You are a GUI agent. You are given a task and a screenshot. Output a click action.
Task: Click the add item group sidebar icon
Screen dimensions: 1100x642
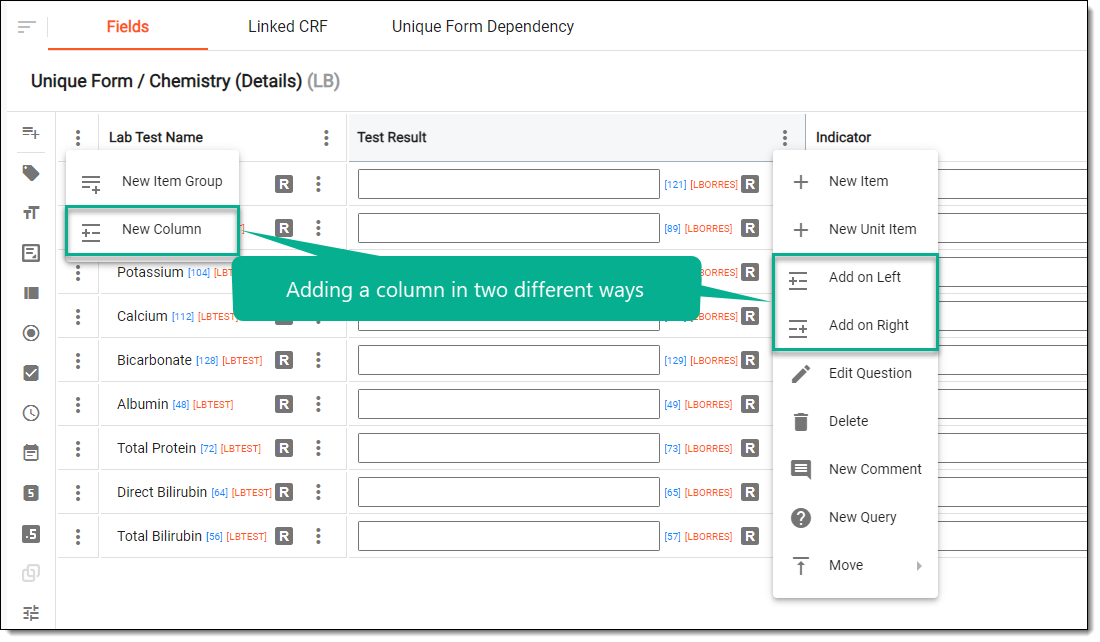tap(31, 133)
